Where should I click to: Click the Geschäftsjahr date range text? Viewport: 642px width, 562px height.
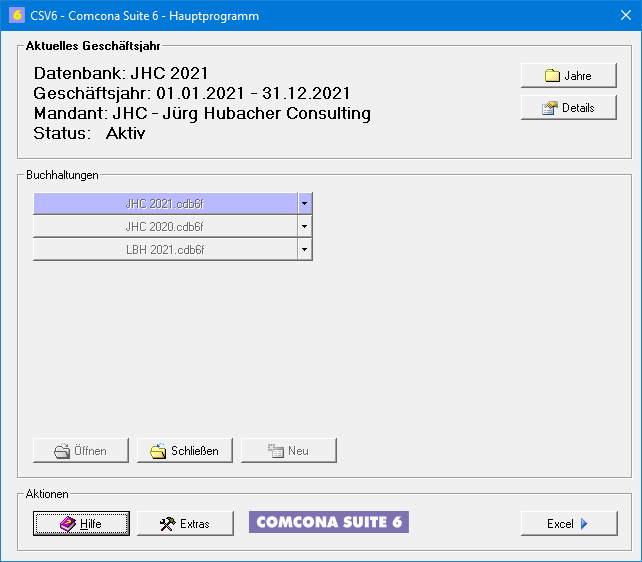[192, 93]
